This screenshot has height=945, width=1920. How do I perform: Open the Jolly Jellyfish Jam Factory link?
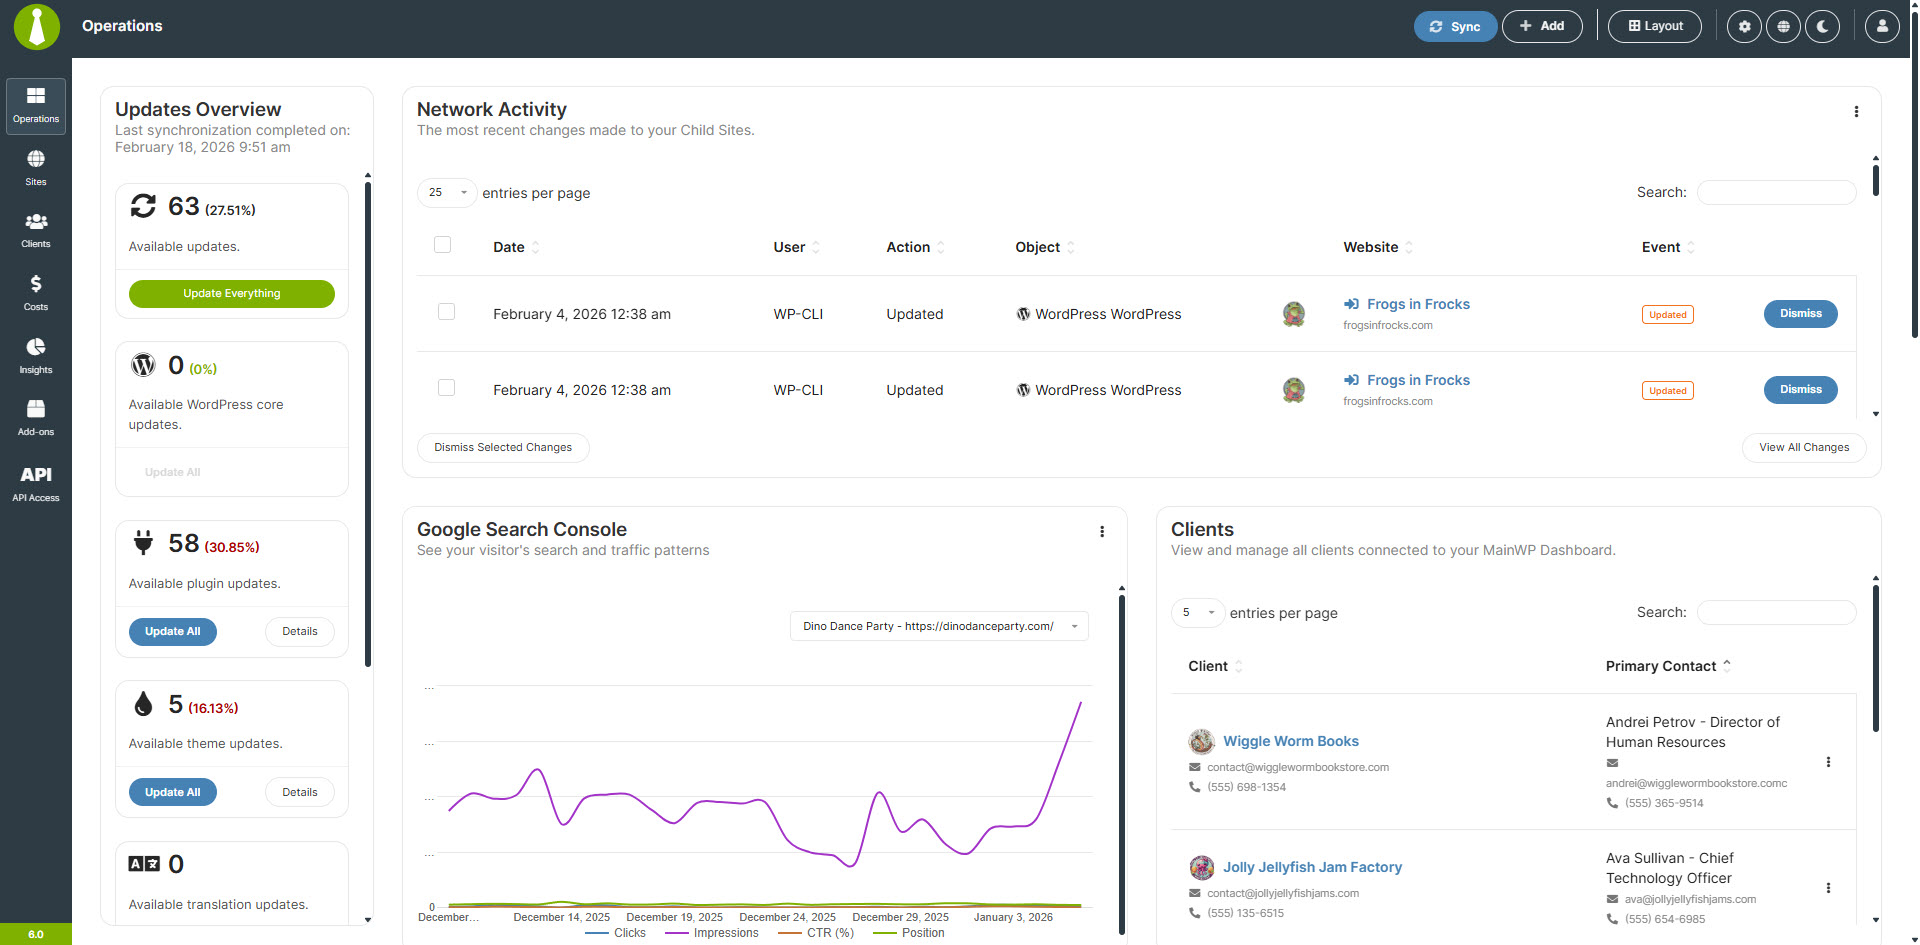click(1312, 867)
